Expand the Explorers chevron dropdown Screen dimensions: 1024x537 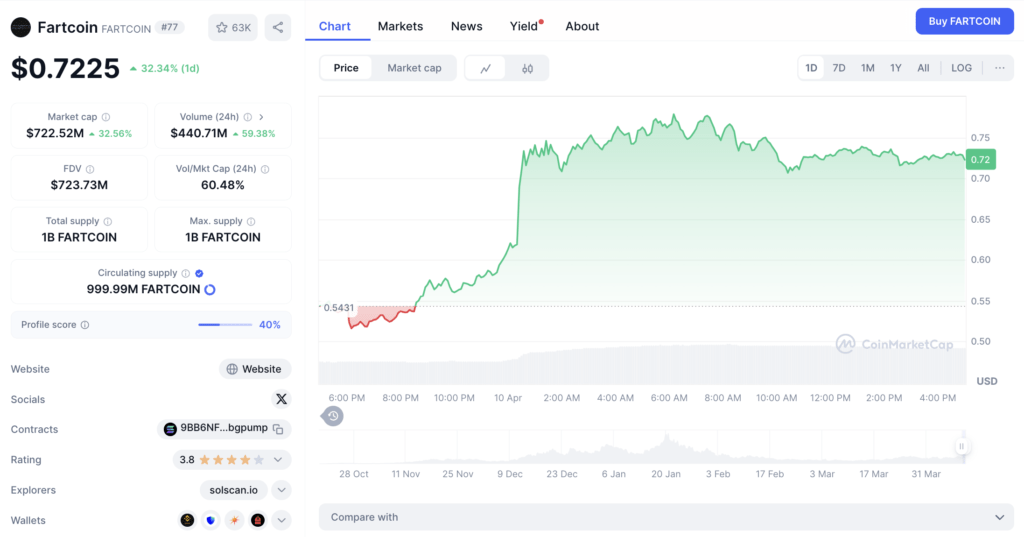point(281,490)
